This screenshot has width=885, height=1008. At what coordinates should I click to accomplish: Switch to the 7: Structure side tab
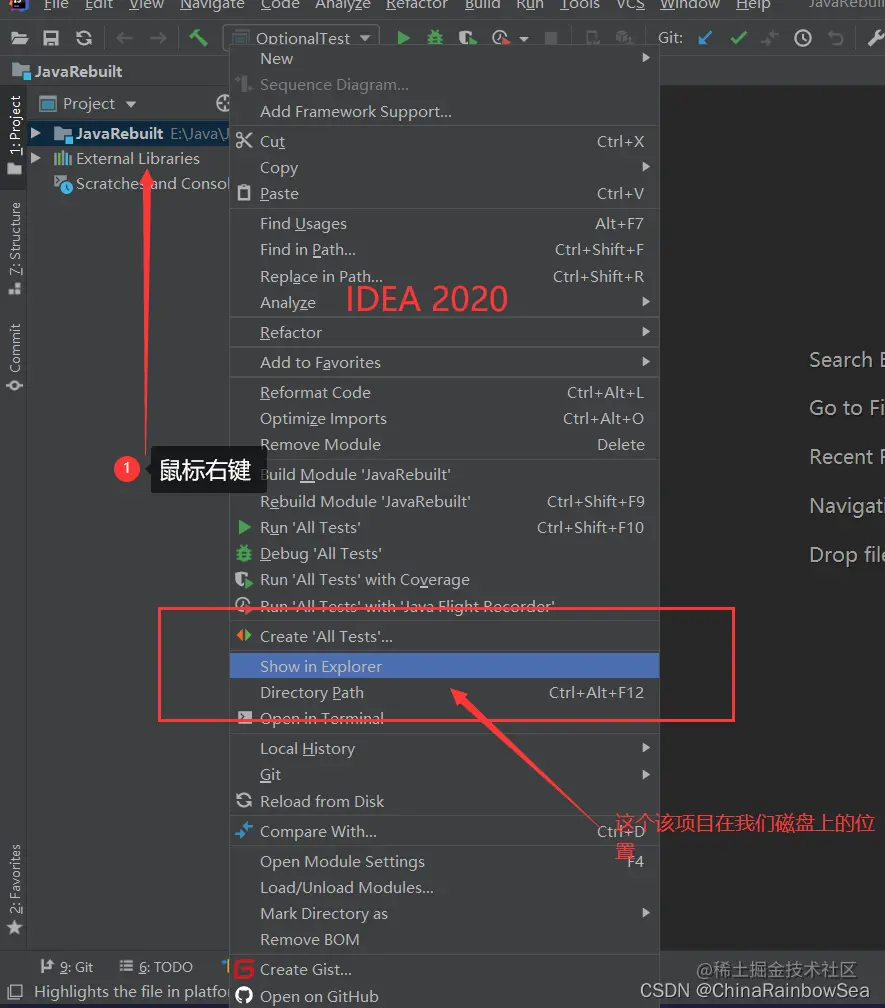click(x=14, y=249)
